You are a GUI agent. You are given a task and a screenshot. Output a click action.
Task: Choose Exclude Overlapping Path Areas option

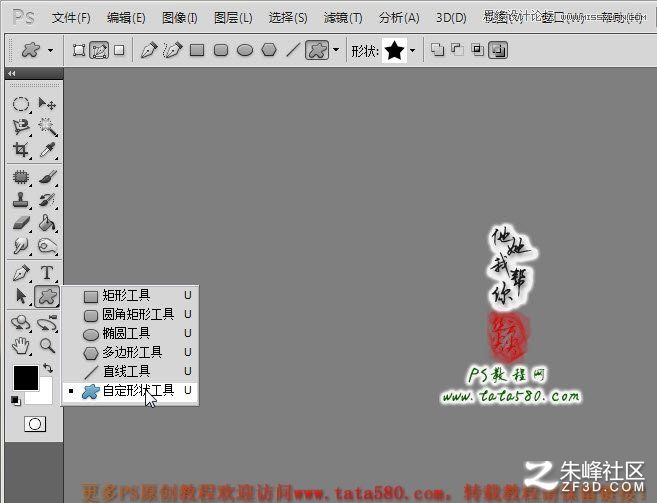498,50
